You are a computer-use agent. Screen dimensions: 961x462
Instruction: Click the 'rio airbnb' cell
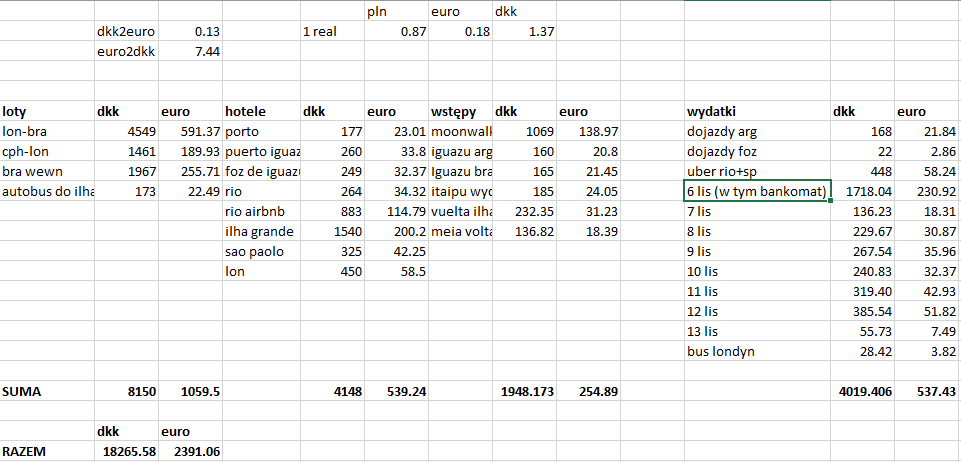click(x=262, y=211)
